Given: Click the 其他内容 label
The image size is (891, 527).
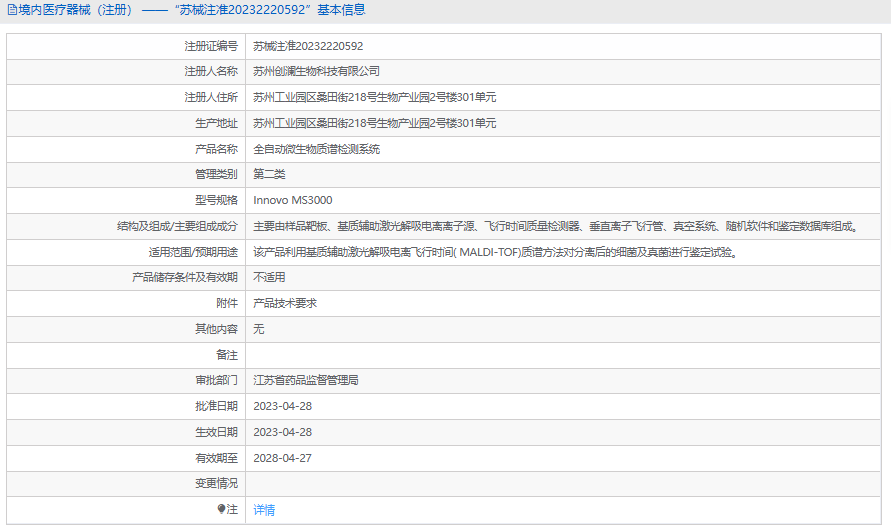Looking at the screenshot, I should click(216, 329).
